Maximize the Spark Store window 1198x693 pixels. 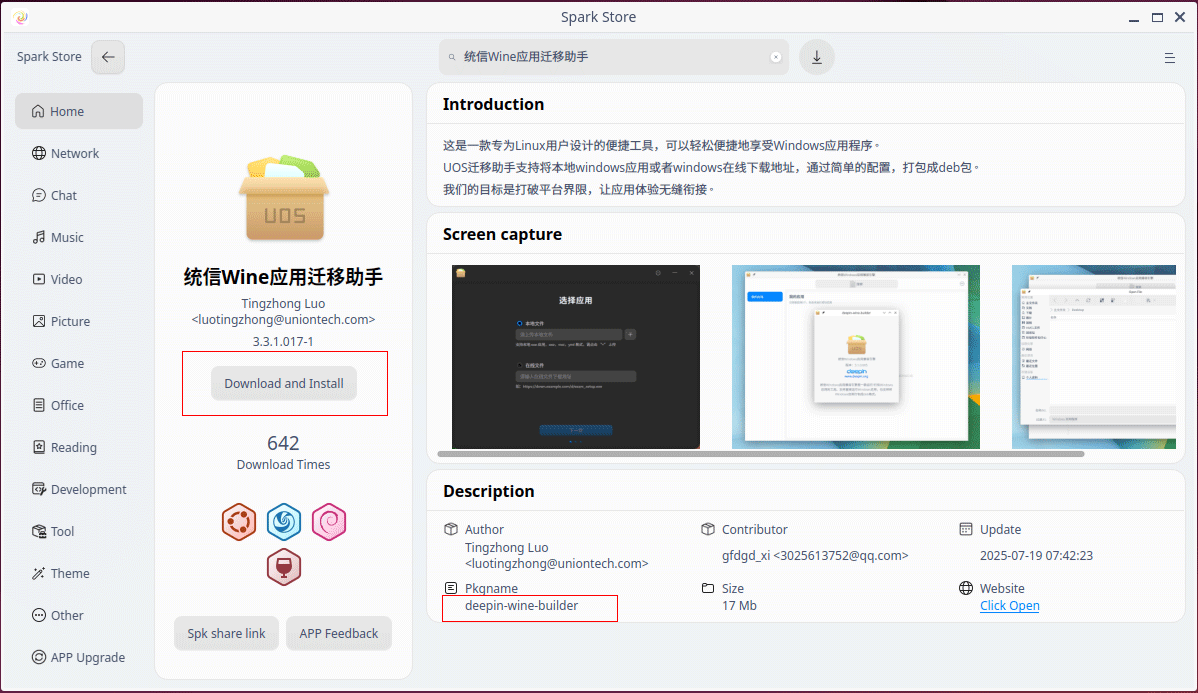pos(1158,18)
